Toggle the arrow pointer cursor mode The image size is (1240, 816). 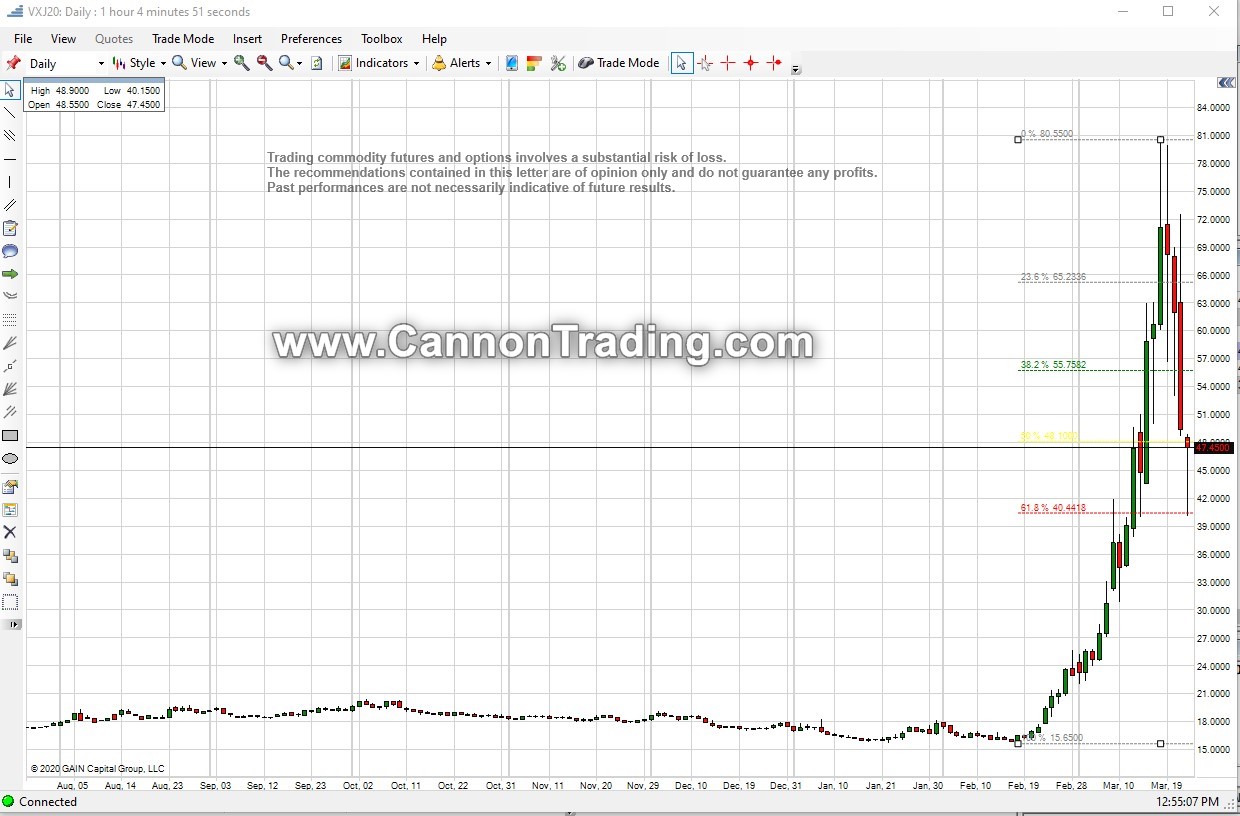pos(681,63)
